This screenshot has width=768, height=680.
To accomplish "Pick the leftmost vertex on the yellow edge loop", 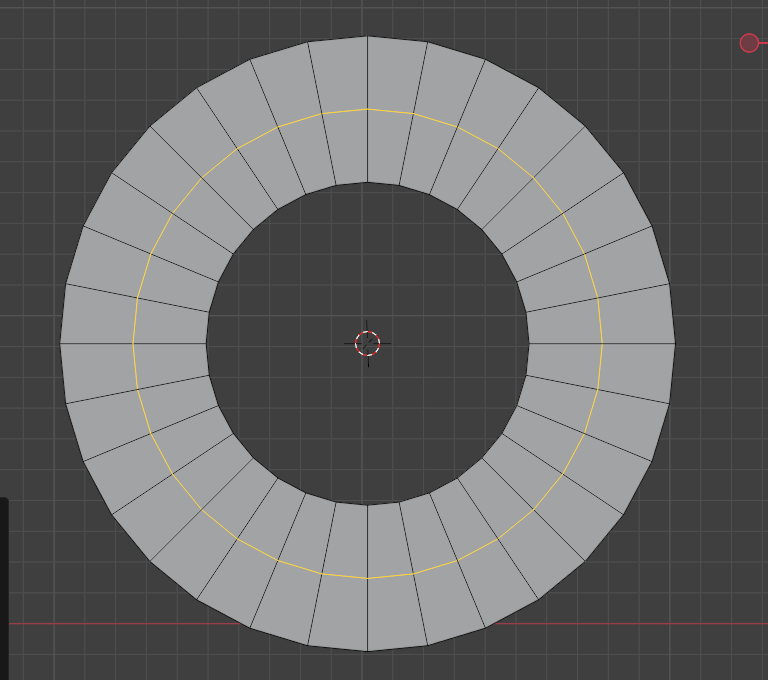I will [133, 343].
